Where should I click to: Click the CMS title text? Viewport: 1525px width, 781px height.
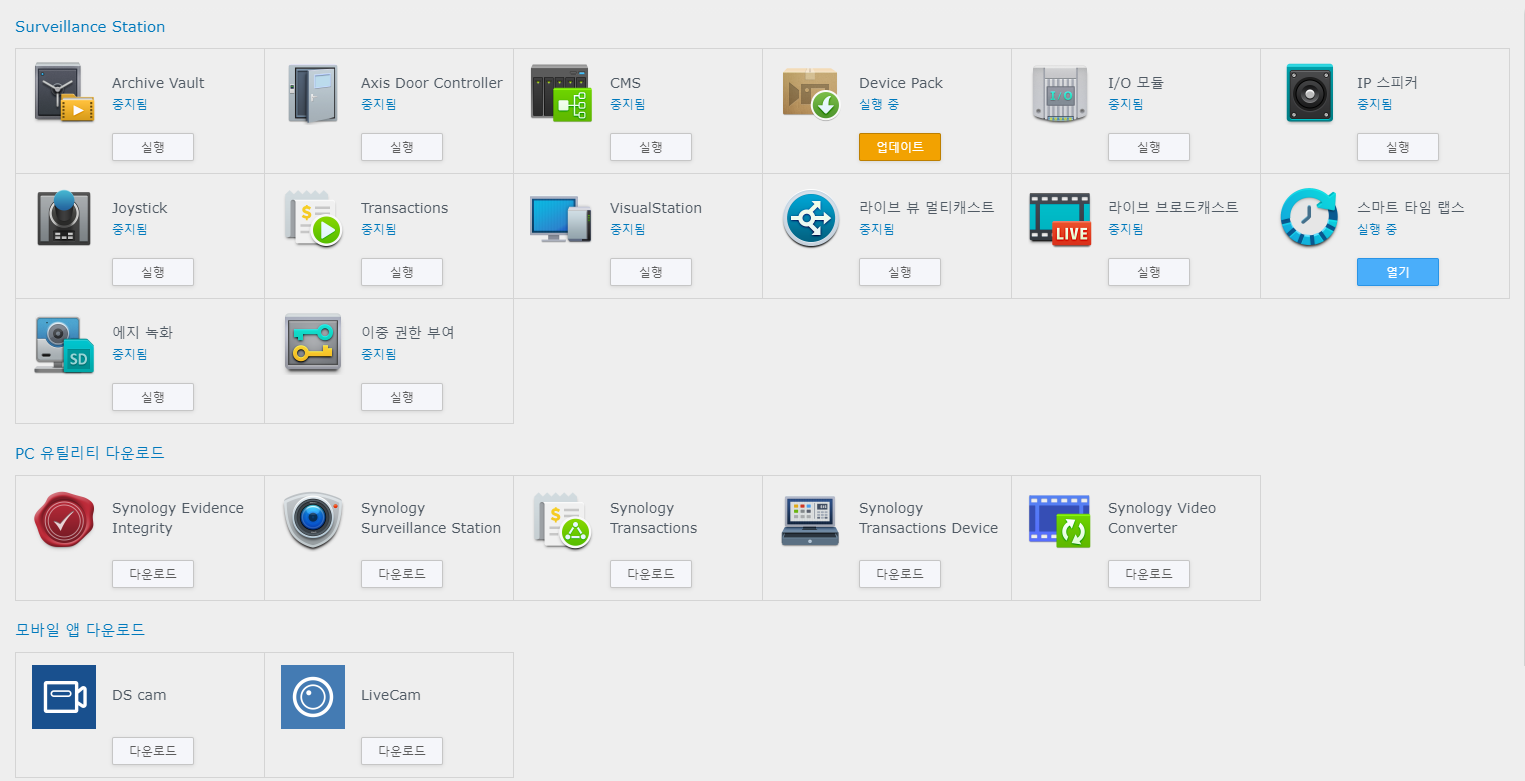[x=625, y=83]
